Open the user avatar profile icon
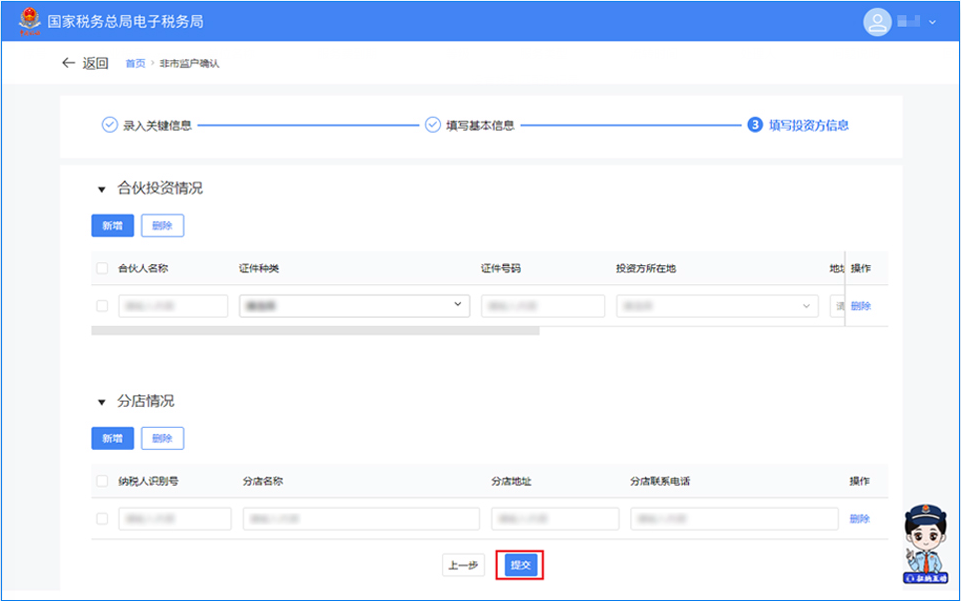The image size is (961, 601). tap(877, 21)
